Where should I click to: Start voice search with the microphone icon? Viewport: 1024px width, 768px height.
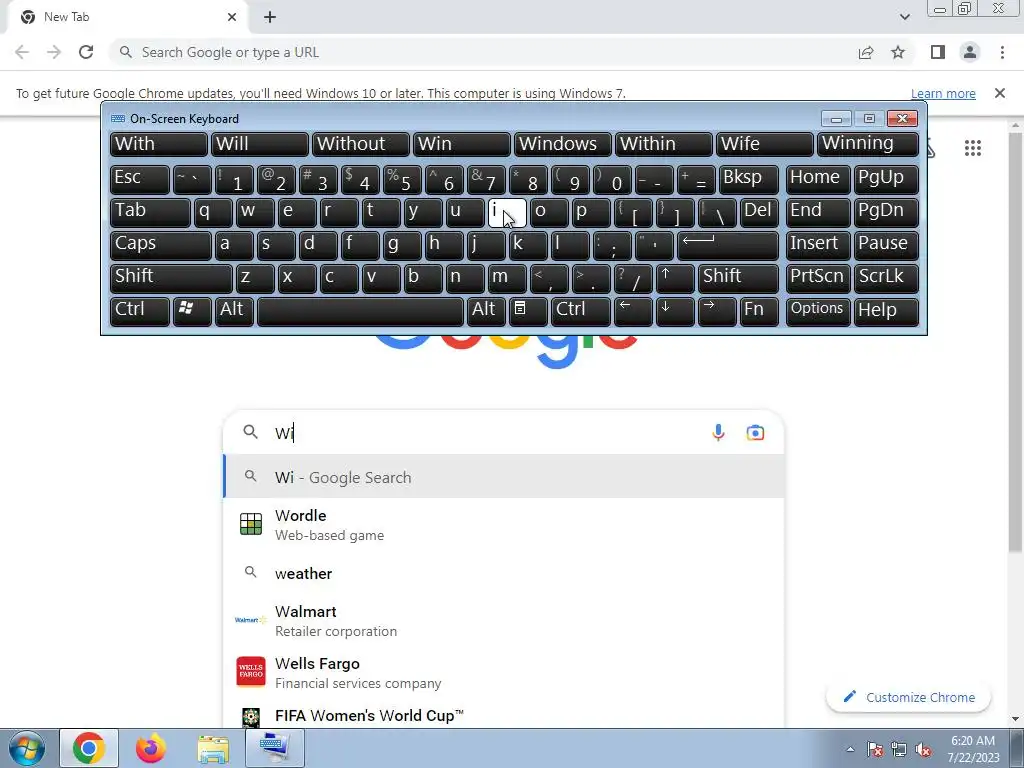pos(718,432)
